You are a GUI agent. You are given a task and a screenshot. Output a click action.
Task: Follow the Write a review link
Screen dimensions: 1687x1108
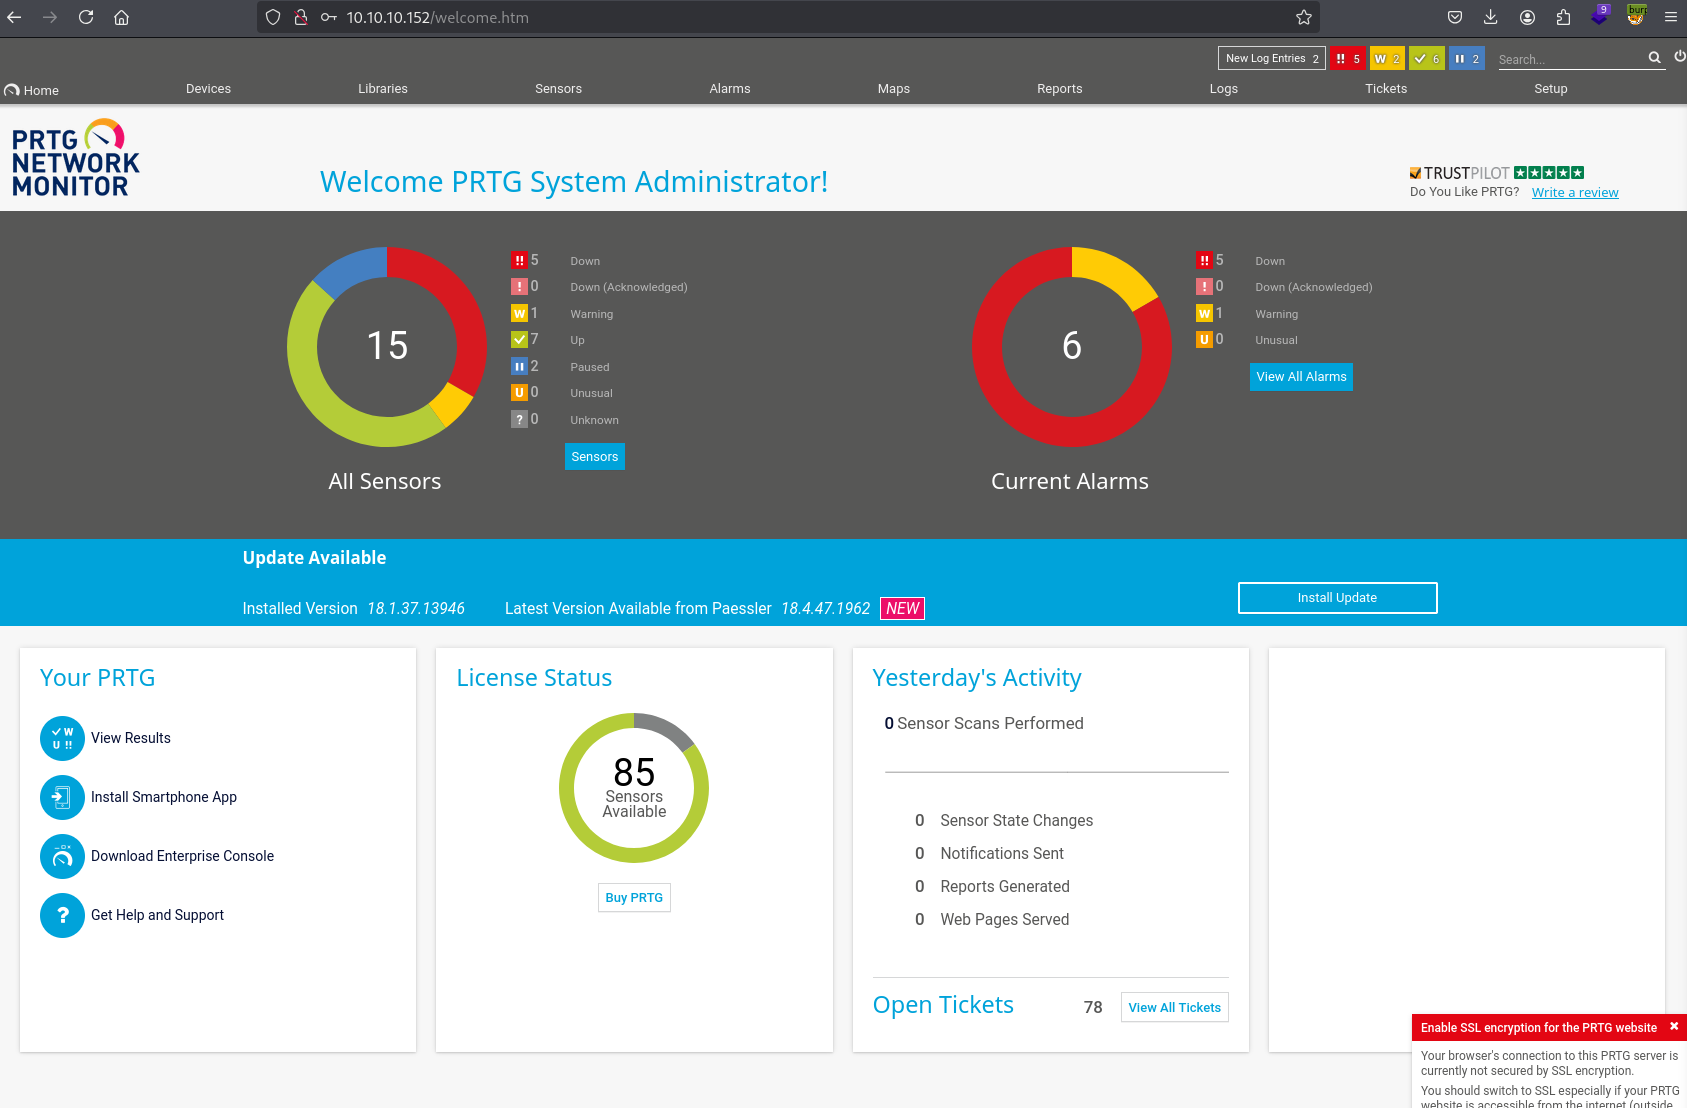pos(1575,193)
